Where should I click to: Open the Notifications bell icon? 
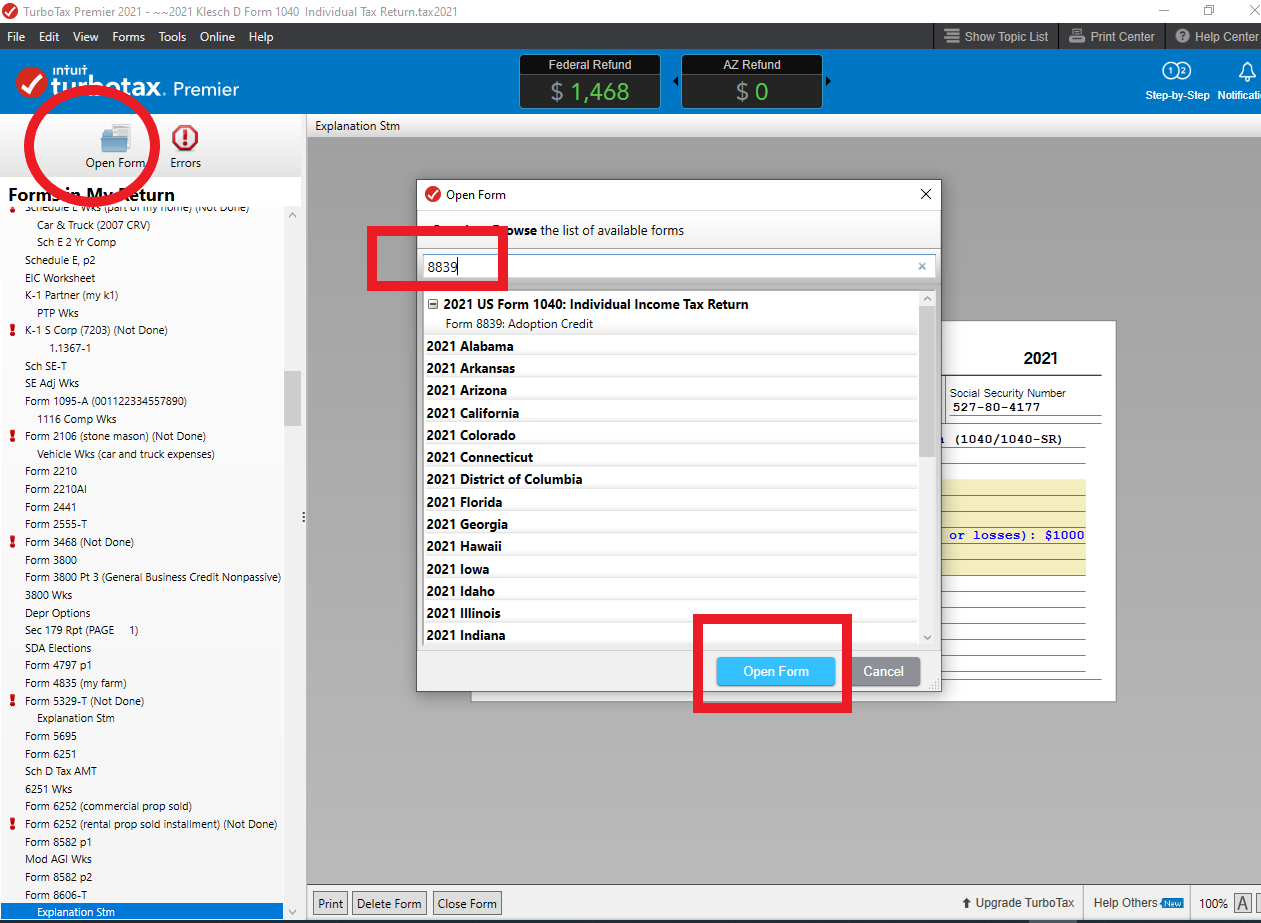point(1246,72)
